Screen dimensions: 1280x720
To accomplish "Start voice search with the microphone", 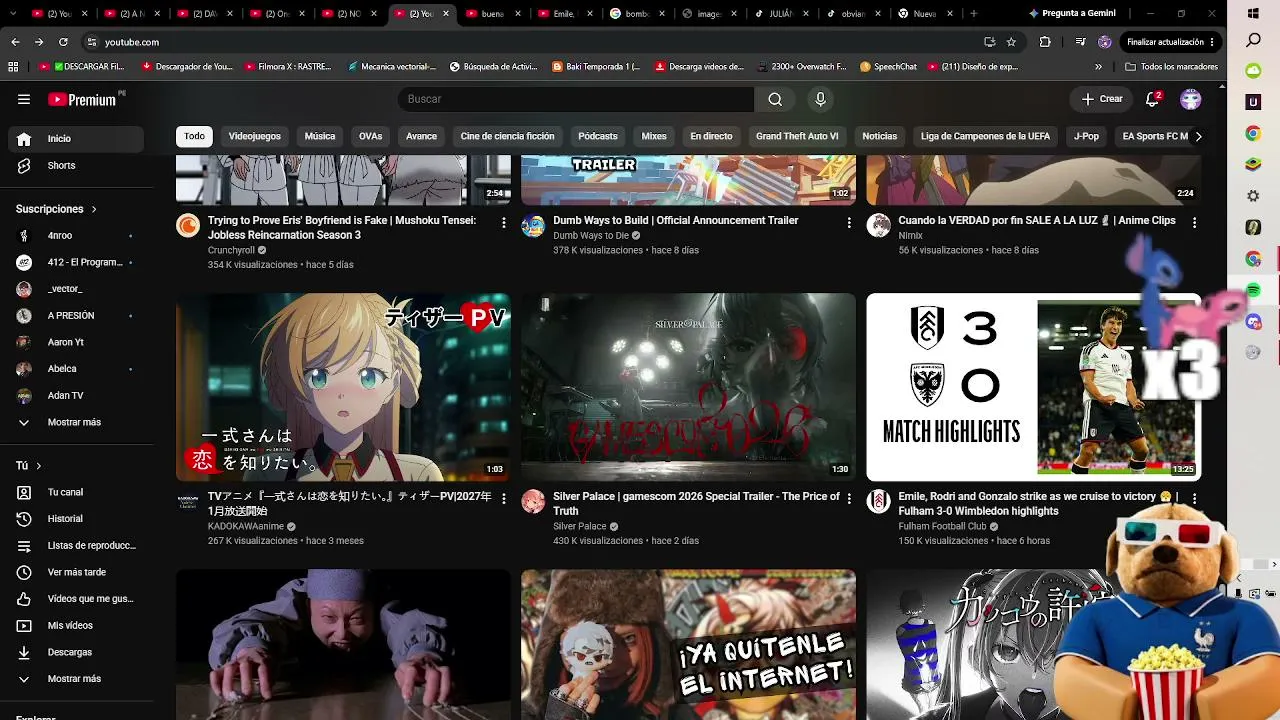I will click(820, 99).
